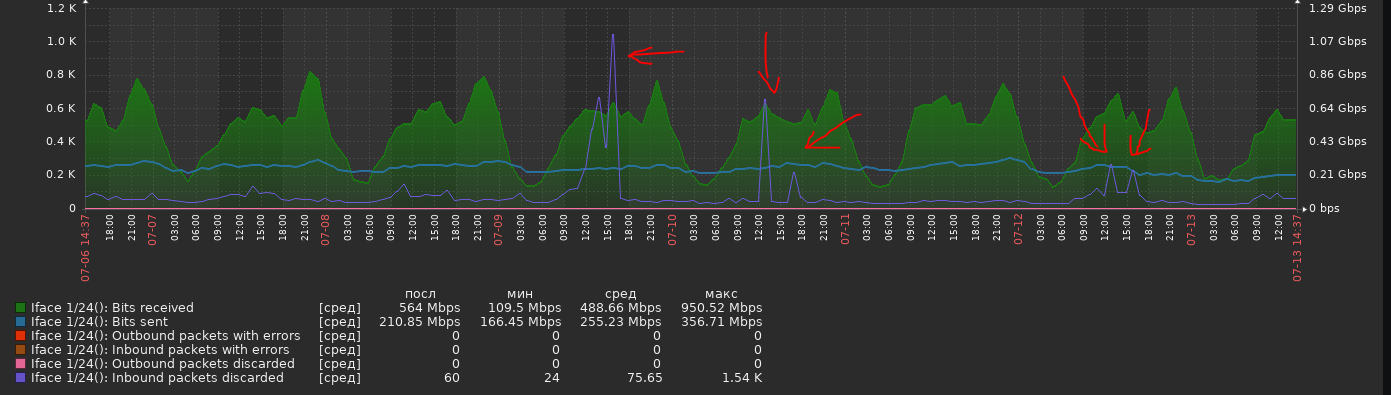Click the 07-06 14:37 start timestamp label
Screen dimensions: 1391x395
(x=86, y=247)
